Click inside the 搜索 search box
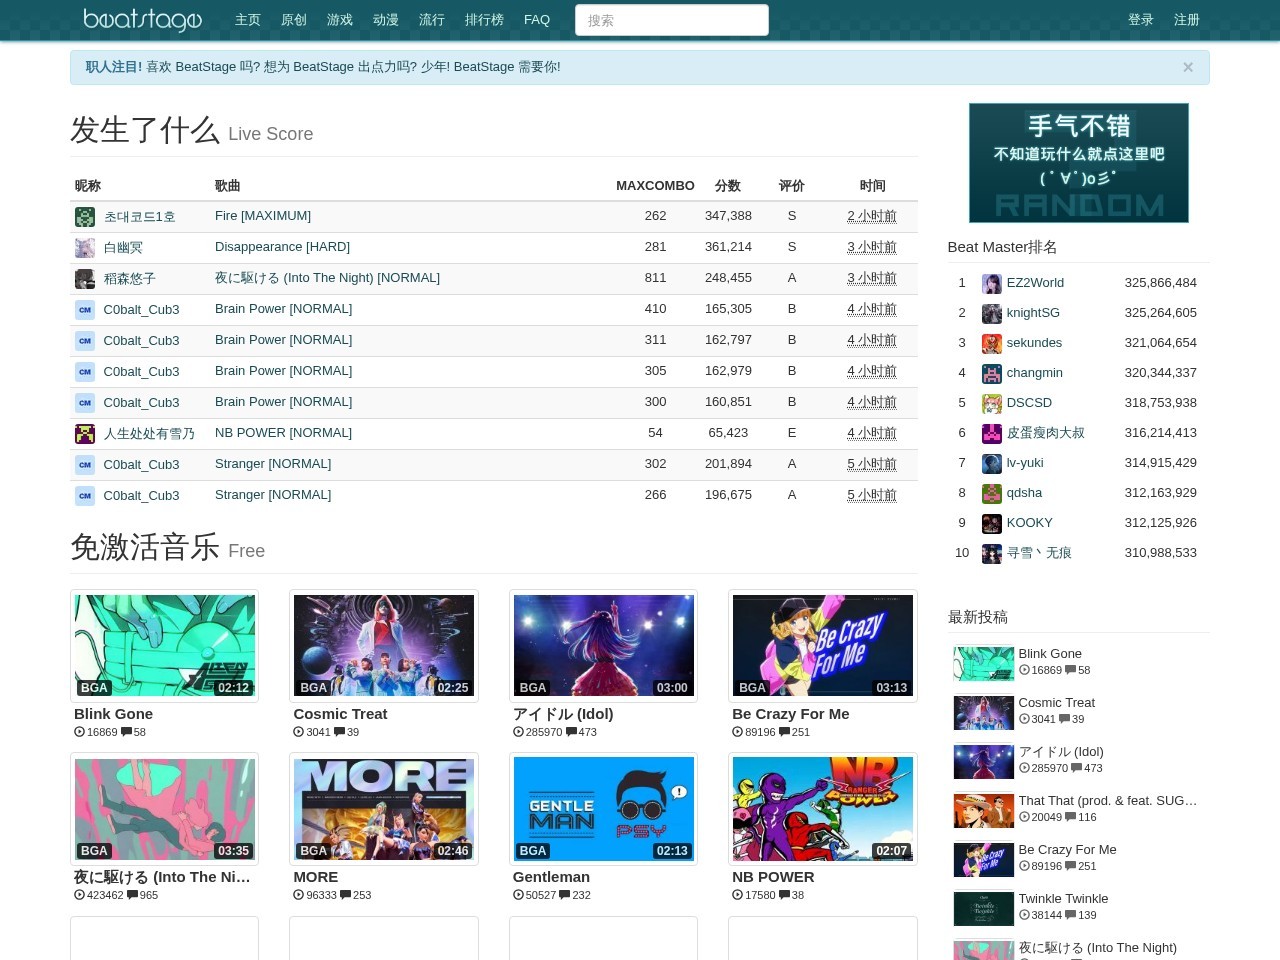The height and width of the screenshot is (960, 1280). pos(672,20)
